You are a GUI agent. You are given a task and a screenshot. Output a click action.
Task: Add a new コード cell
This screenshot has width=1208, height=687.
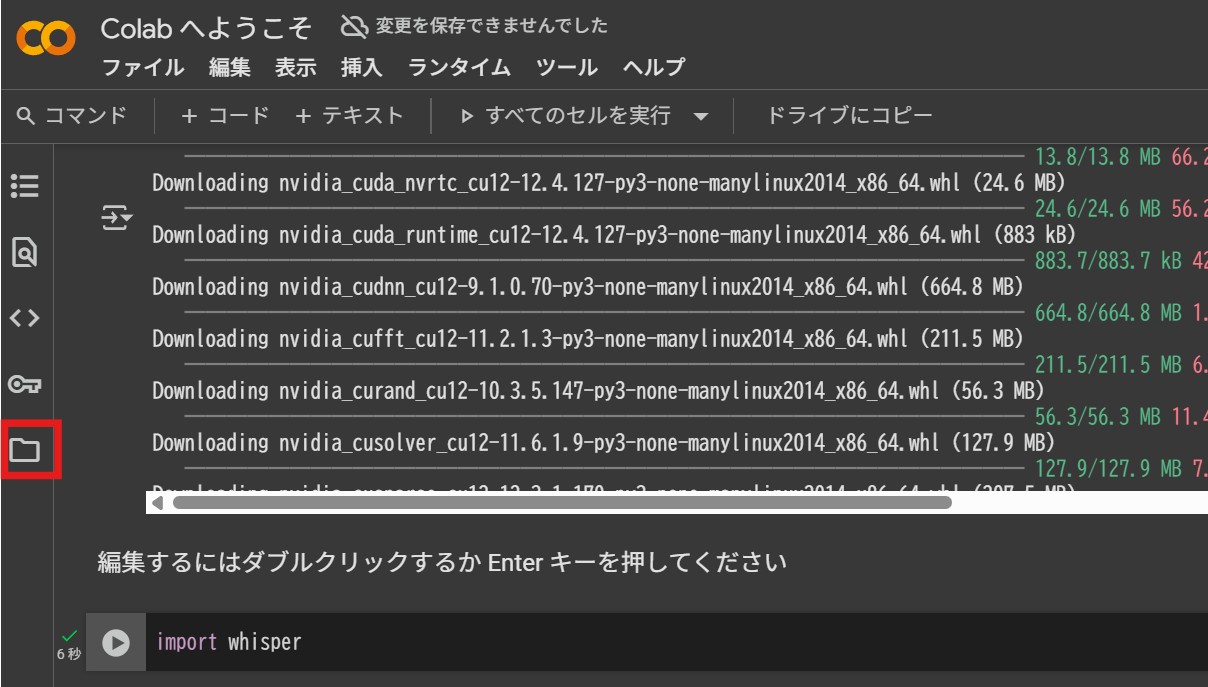coord(226,116)
